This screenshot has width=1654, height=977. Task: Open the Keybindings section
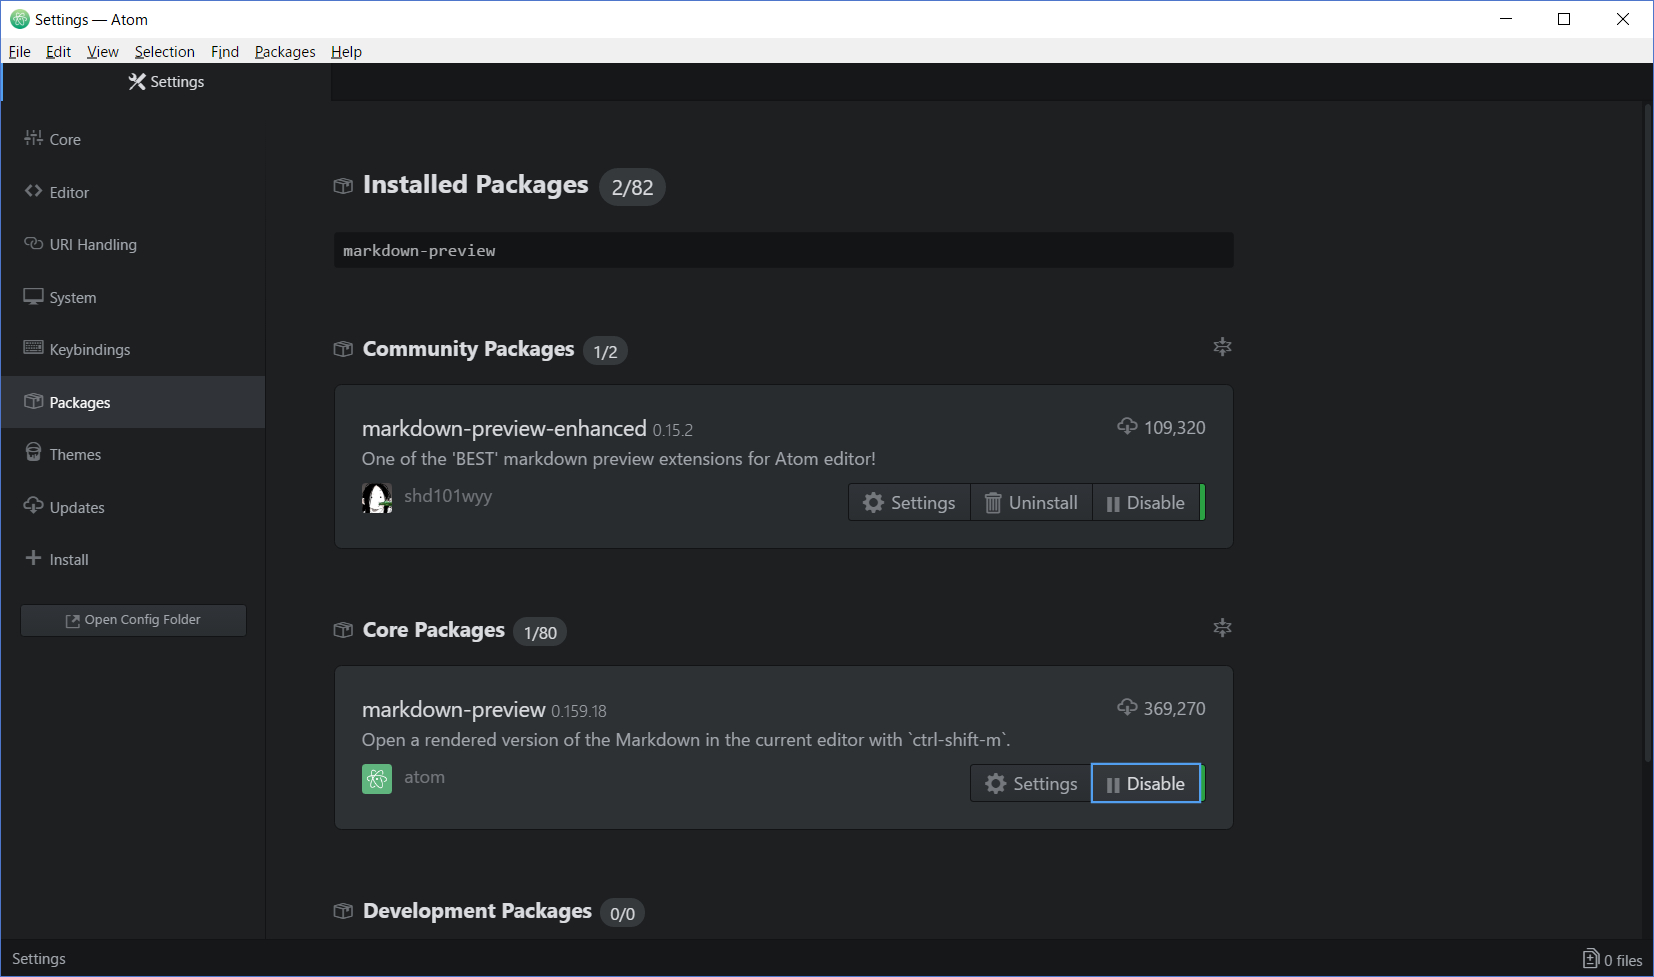coord(89,349)
